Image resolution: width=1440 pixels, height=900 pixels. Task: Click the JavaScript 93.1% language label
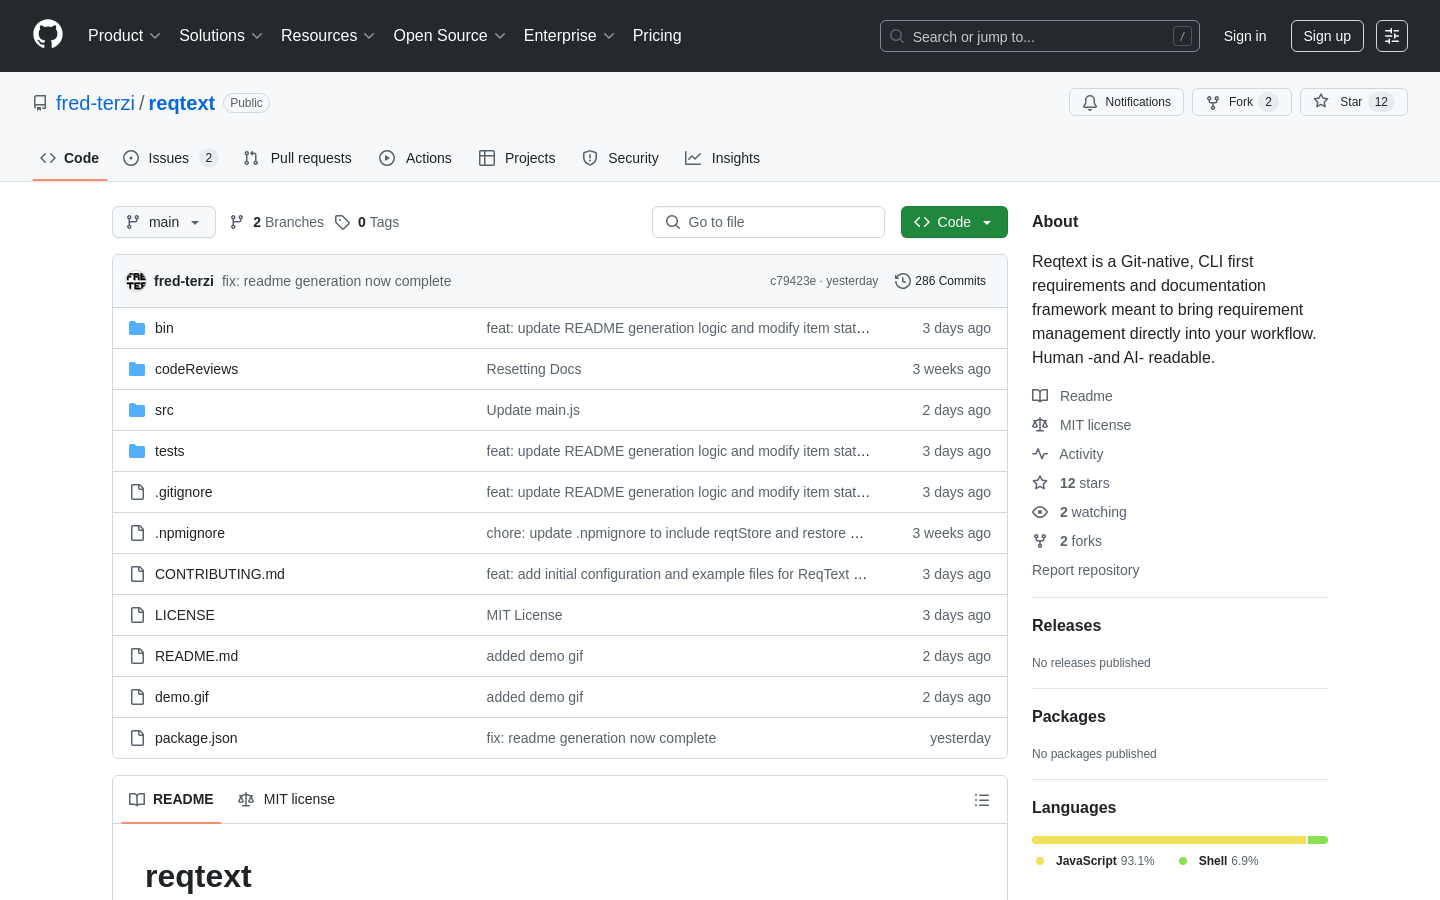tap(1095, 861)
